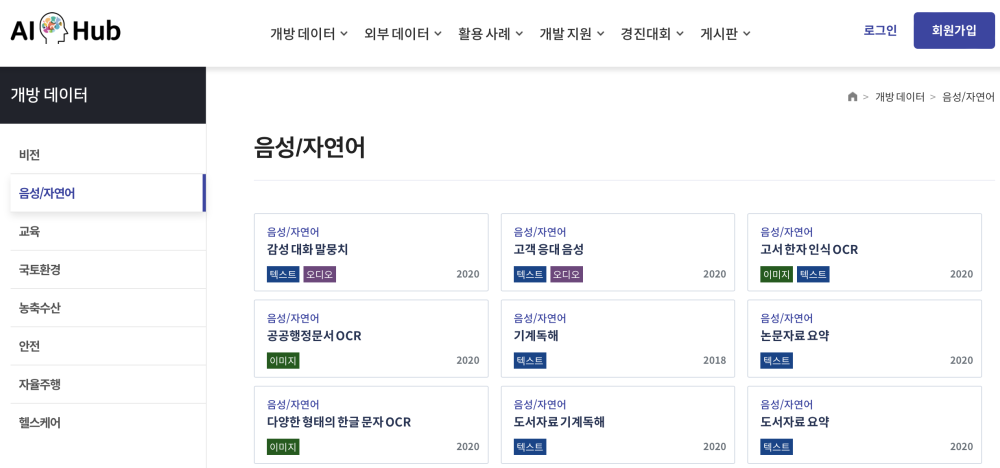
Task: Open the 게시판 navigation menu
Action: click(725, 33)
